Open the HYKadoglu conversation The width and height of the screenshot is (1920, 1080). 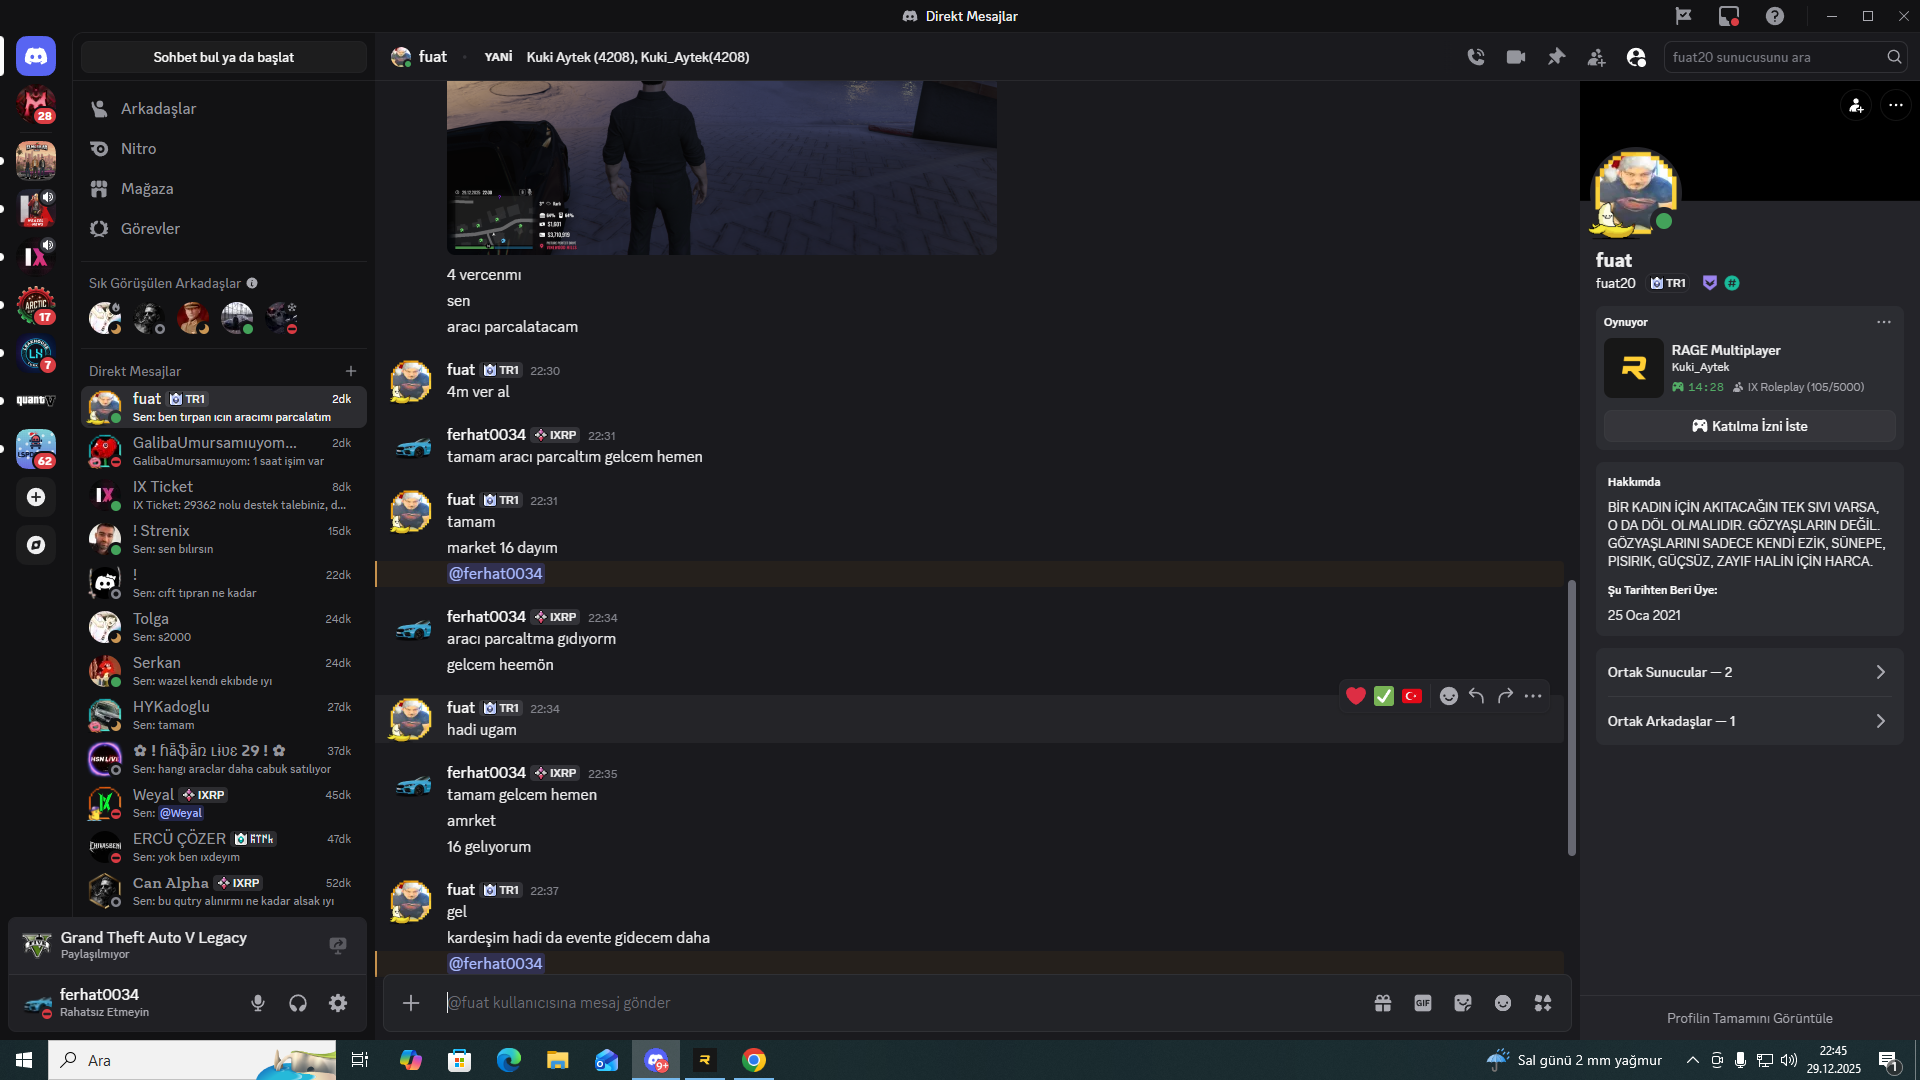[224, 715]
